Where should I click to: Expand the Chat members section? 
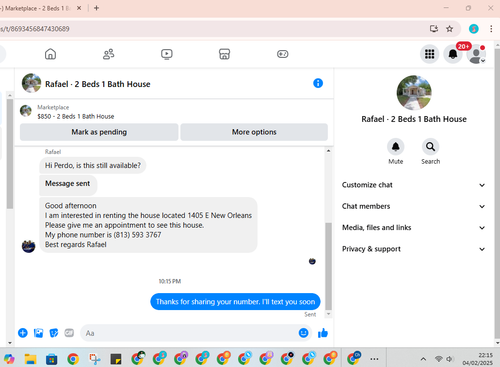[x=413, y=206]
